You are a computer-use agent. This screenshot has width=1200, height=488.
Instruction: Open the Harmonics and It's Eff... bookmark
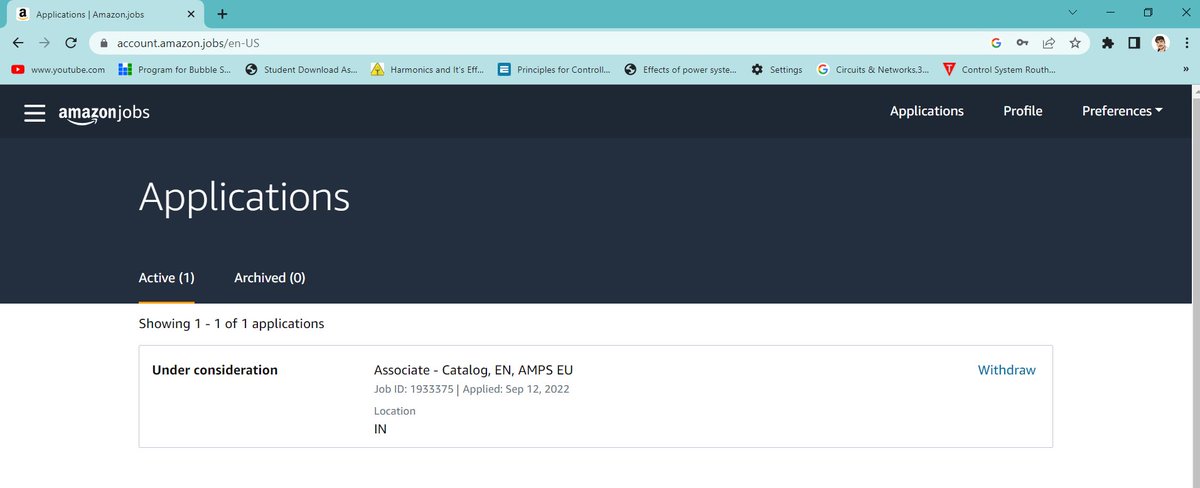click(x=427, y=70)
